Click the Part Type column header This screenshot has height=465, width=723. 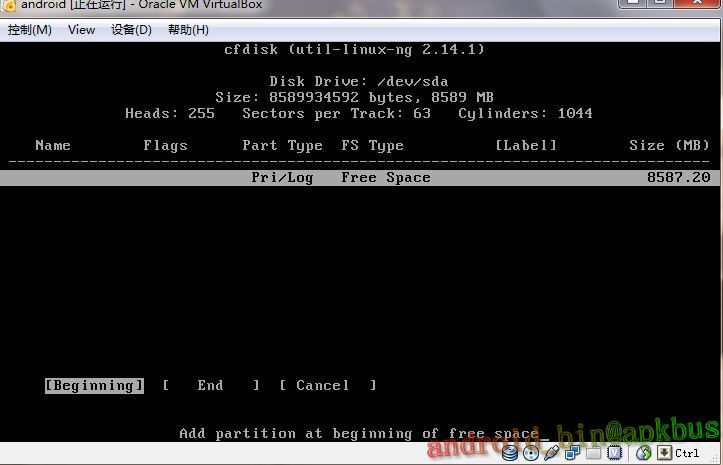point(282,146)
